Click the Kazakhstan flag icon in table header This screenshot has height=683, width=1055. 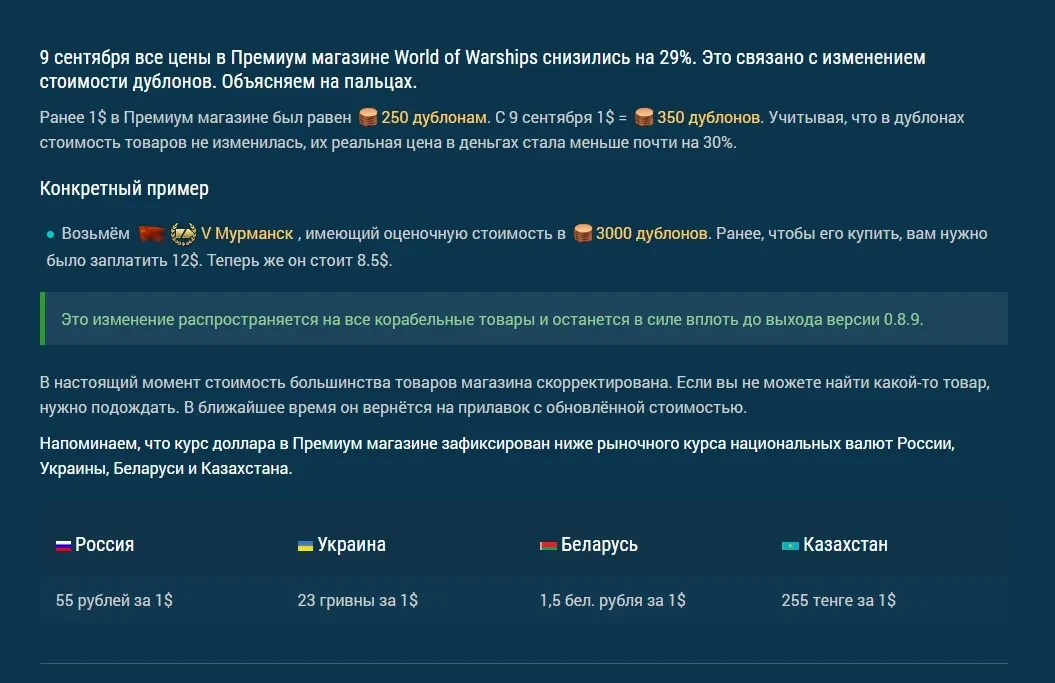point(790,546)
